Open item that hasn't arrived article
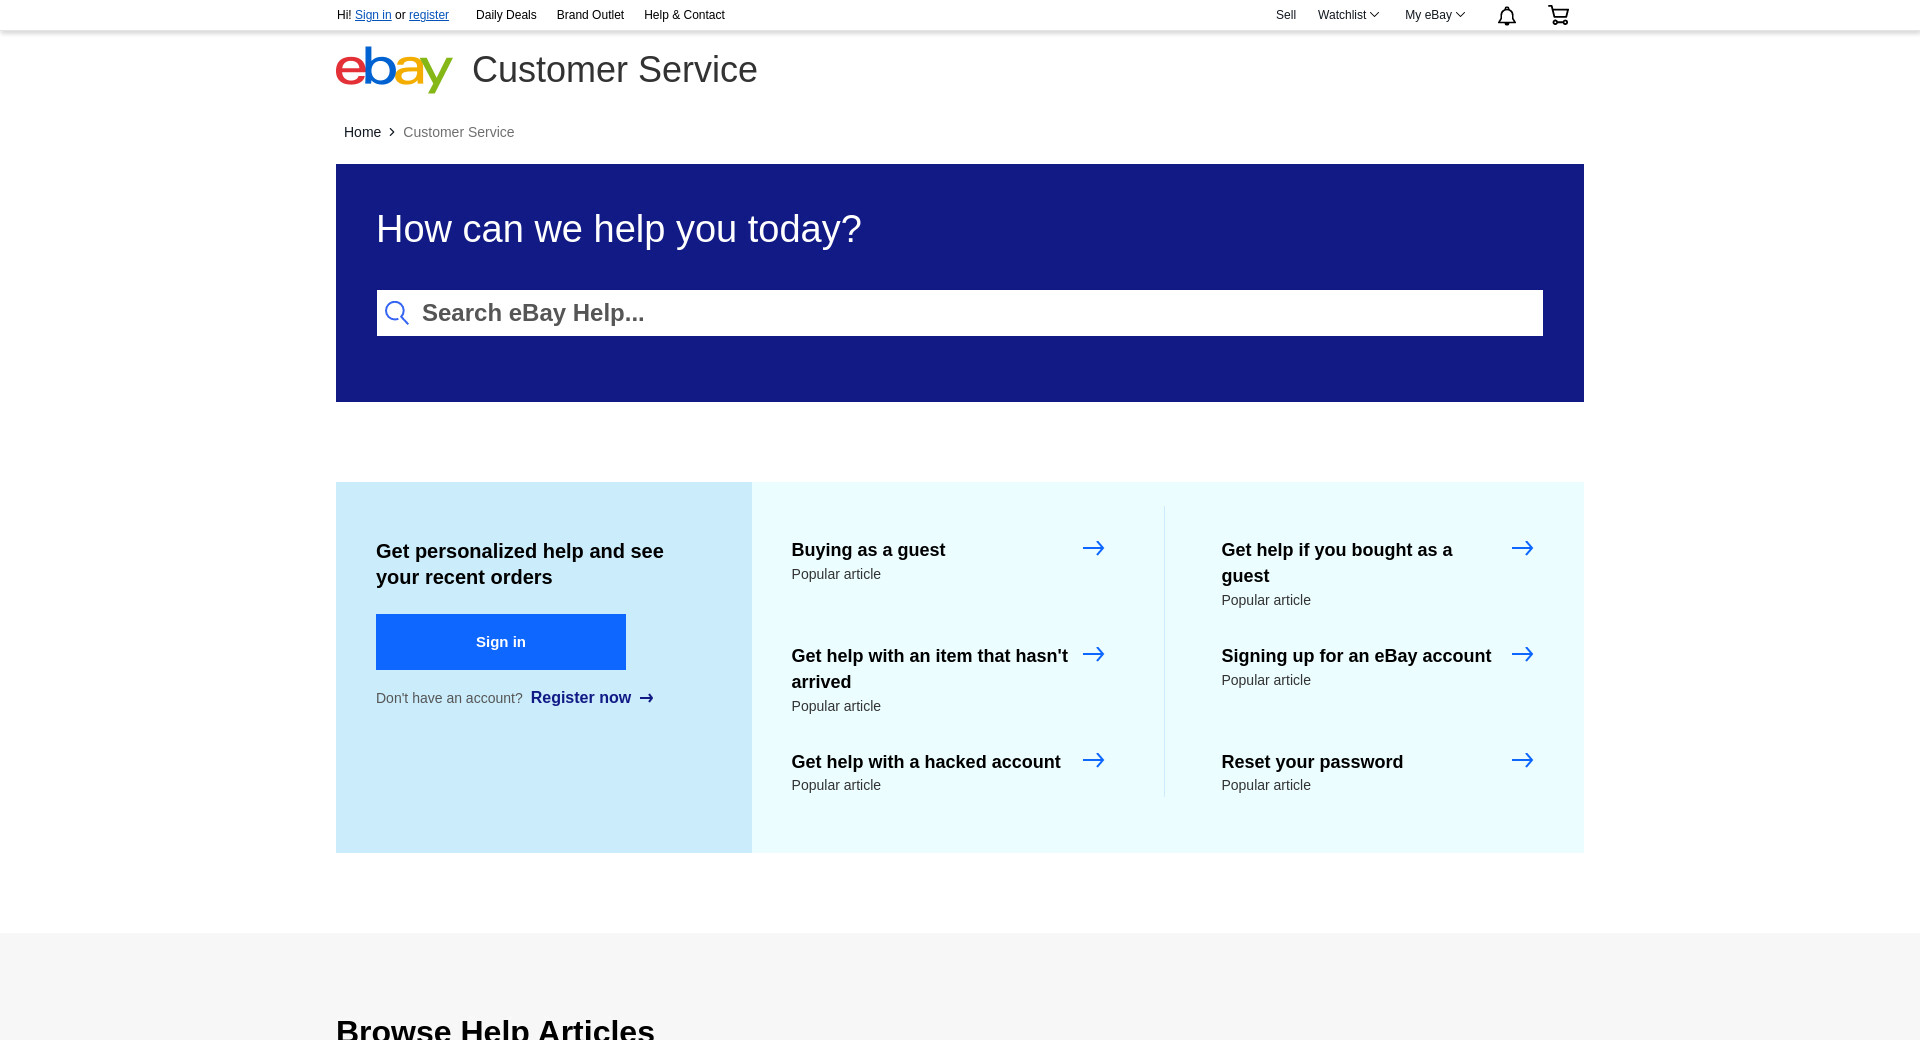1920x1040 pixels. tap(930, 669)
